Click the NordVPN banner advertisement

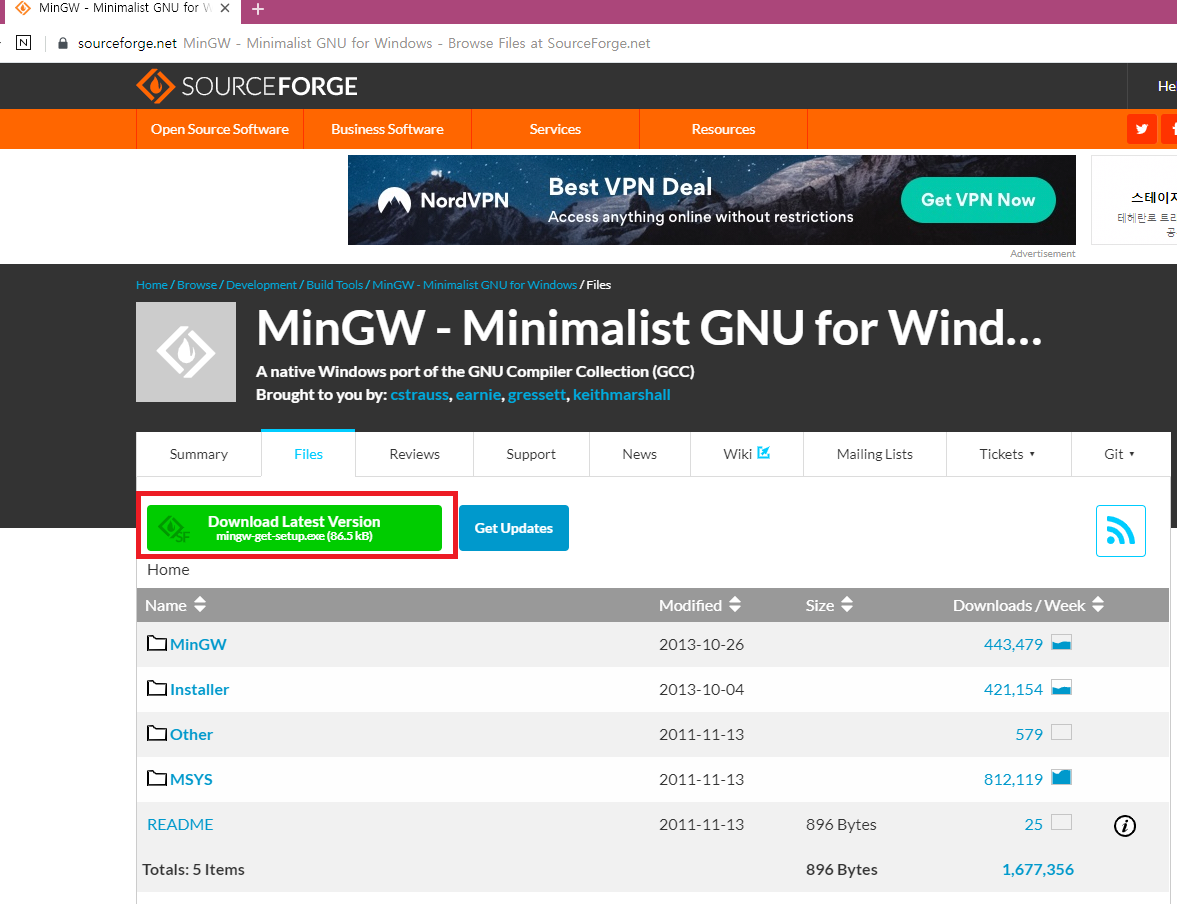tap(712, 200)
